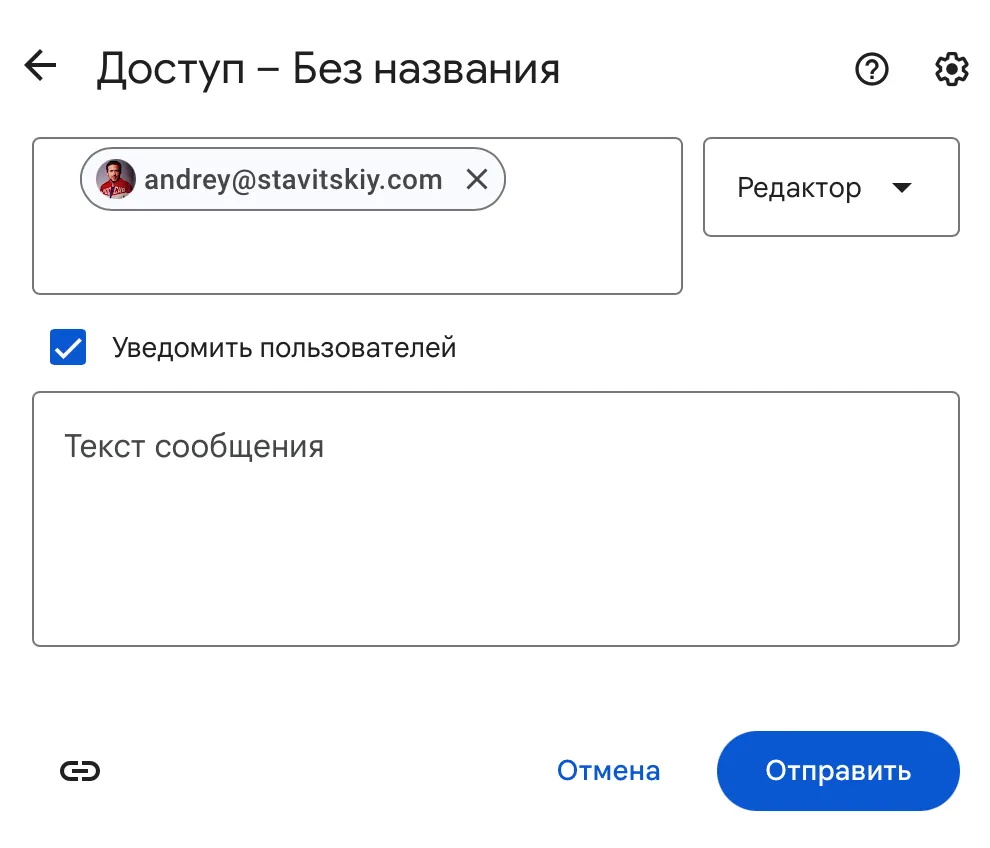Select the "Редактор" label text
This screenshot has width=990, height=848.
click(799, 188)
